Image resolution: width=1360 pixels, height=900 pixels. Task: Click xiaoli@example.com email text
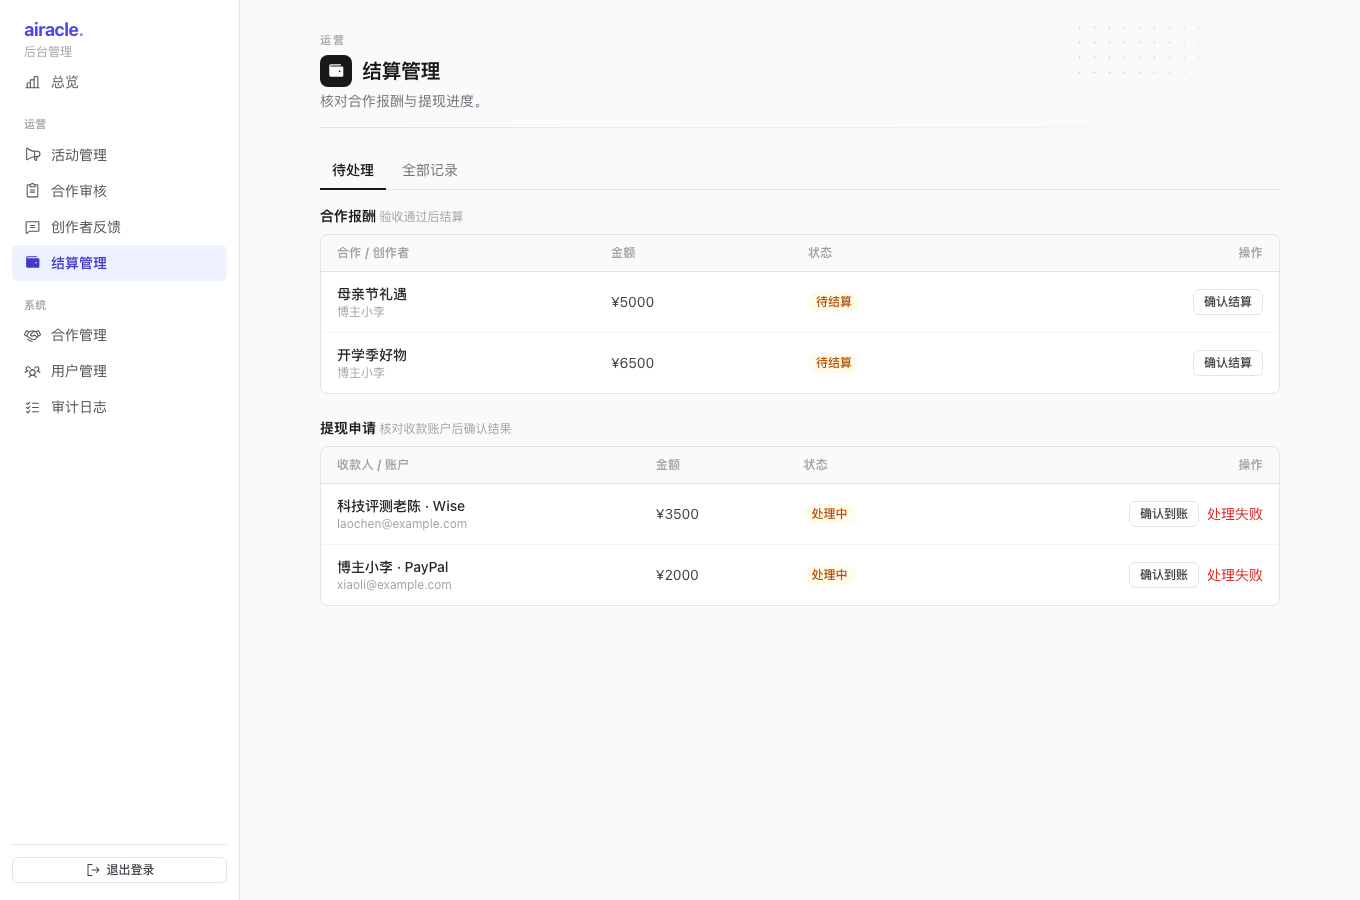pos(394,585)
